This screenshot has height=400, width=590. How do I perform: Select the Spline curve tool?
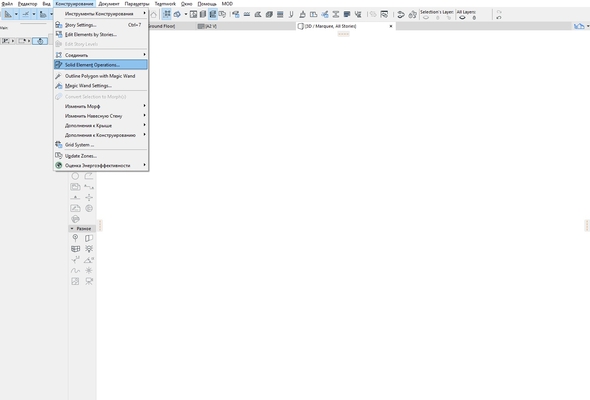click(x=75, y=270)
